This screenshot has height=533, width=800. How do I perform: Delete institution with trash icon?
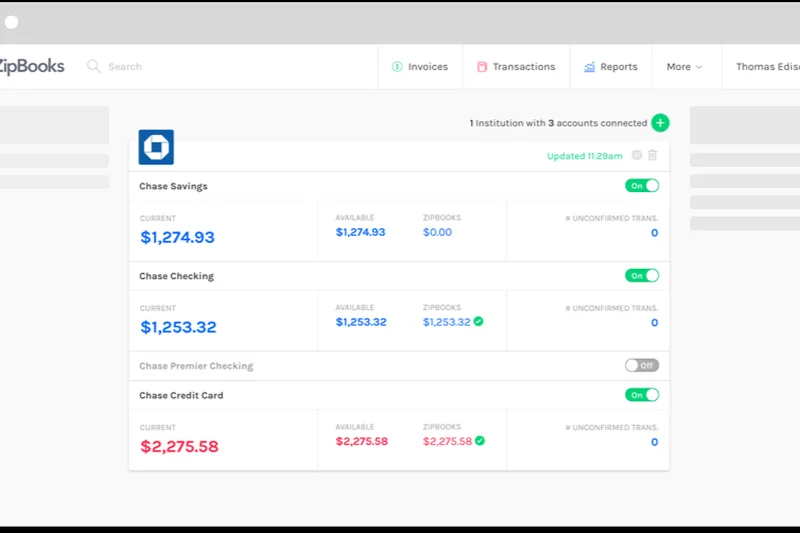[x=653, y=155]
